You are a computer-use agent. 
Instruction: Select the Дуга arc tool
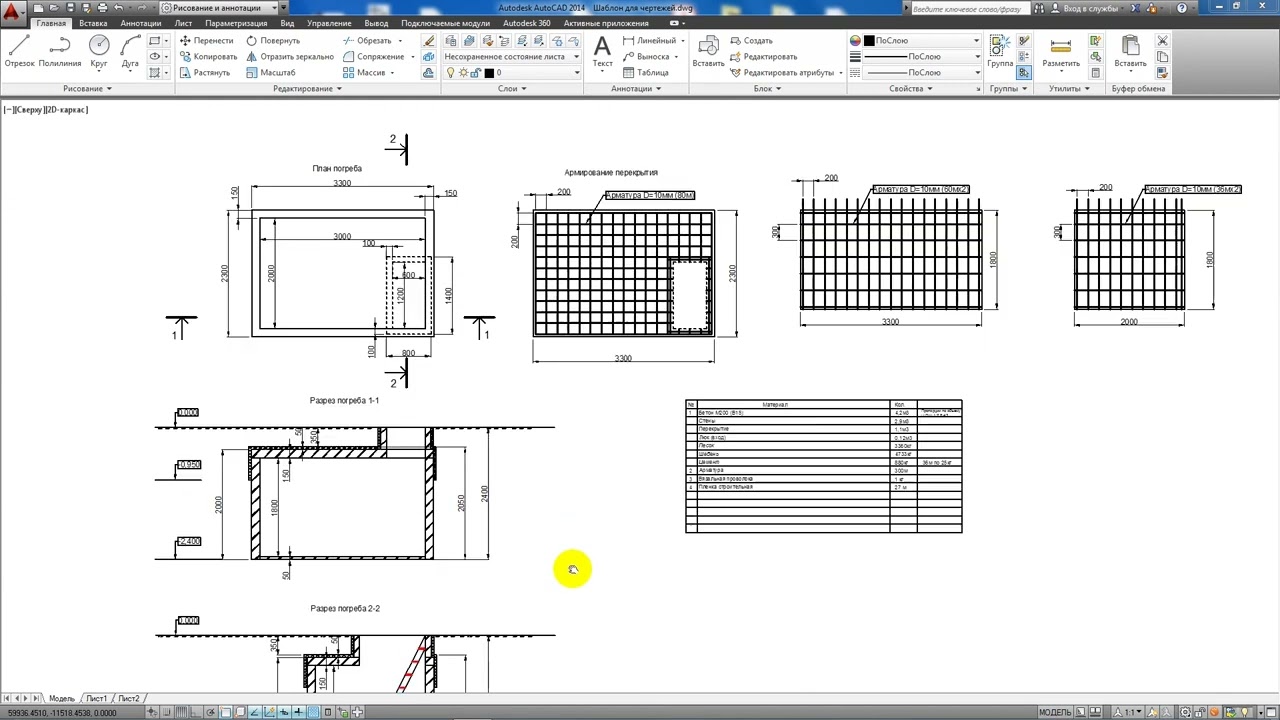coord(131,52)
